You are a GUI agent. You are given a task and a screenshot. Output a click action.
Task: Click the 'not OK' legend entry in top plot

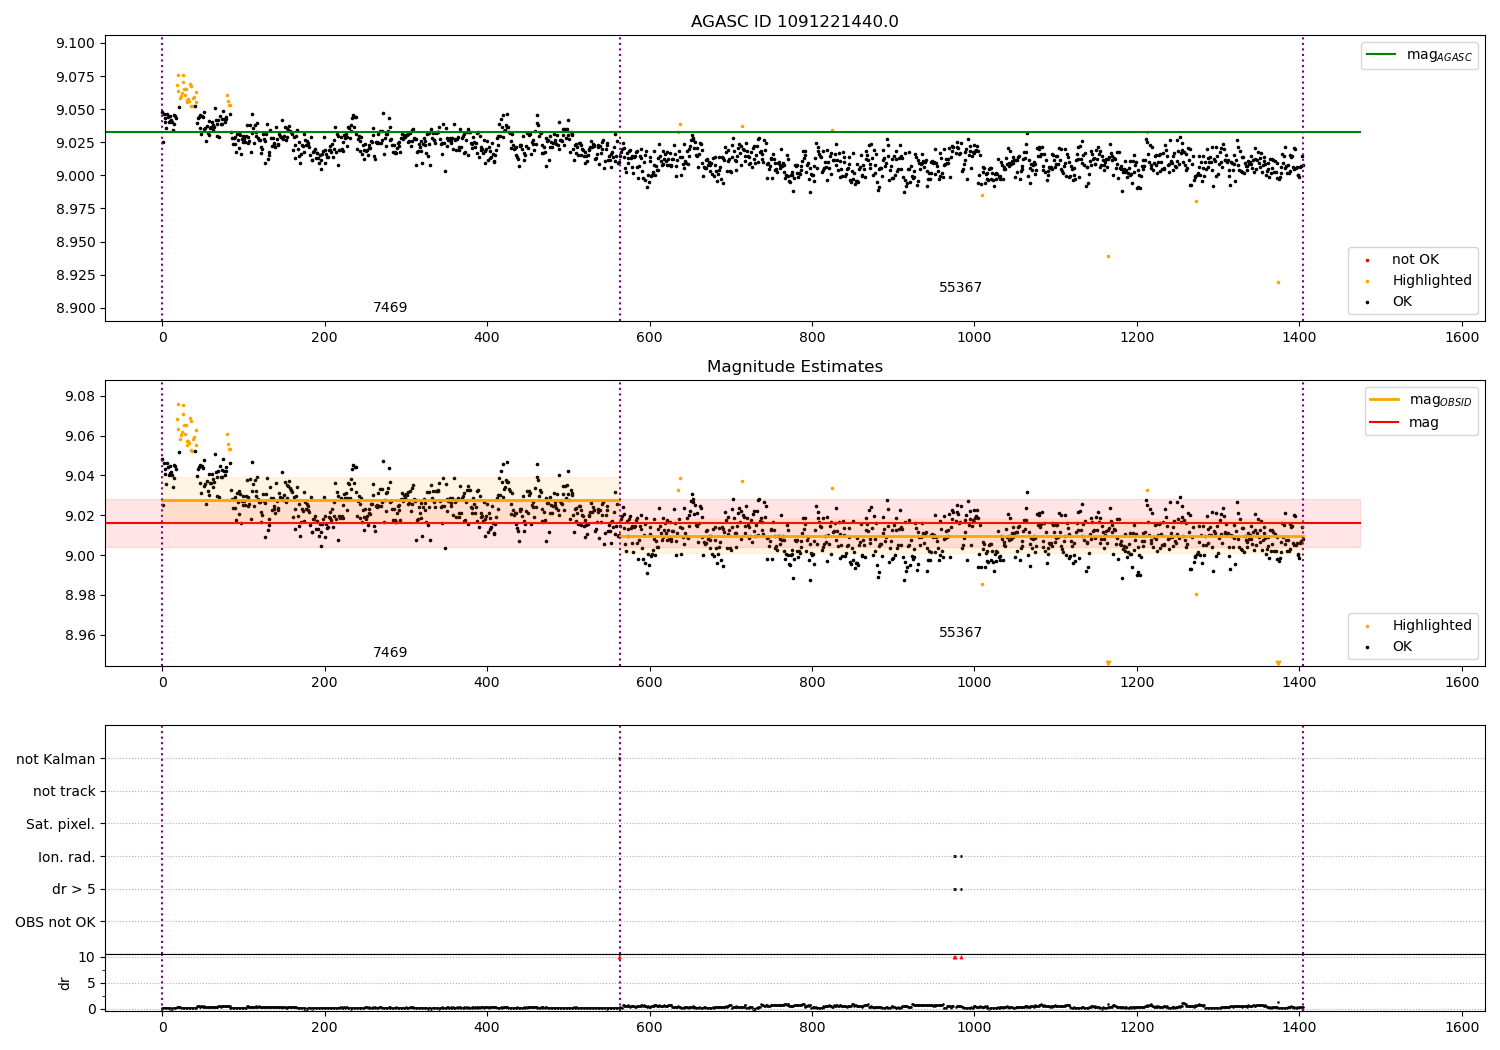1403,260
